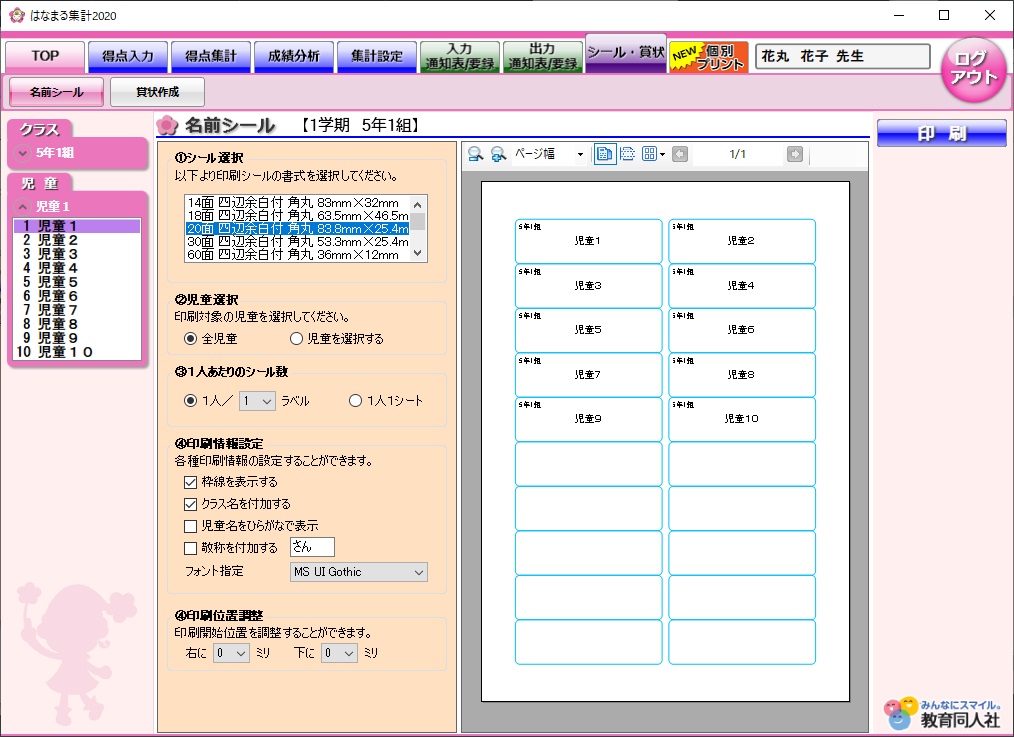Select 30面 53.3mm×25.4mm seal format
Screen dimensions: 1014x737
(x=297, y=241)
